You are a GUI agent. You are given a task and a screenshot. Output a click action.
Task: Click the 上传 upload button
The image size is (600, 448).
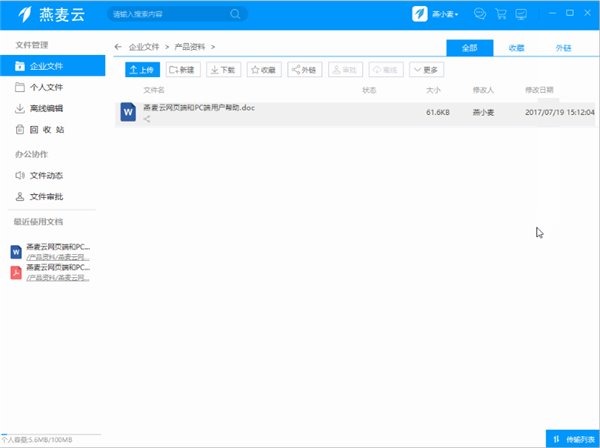click(142, 70)
